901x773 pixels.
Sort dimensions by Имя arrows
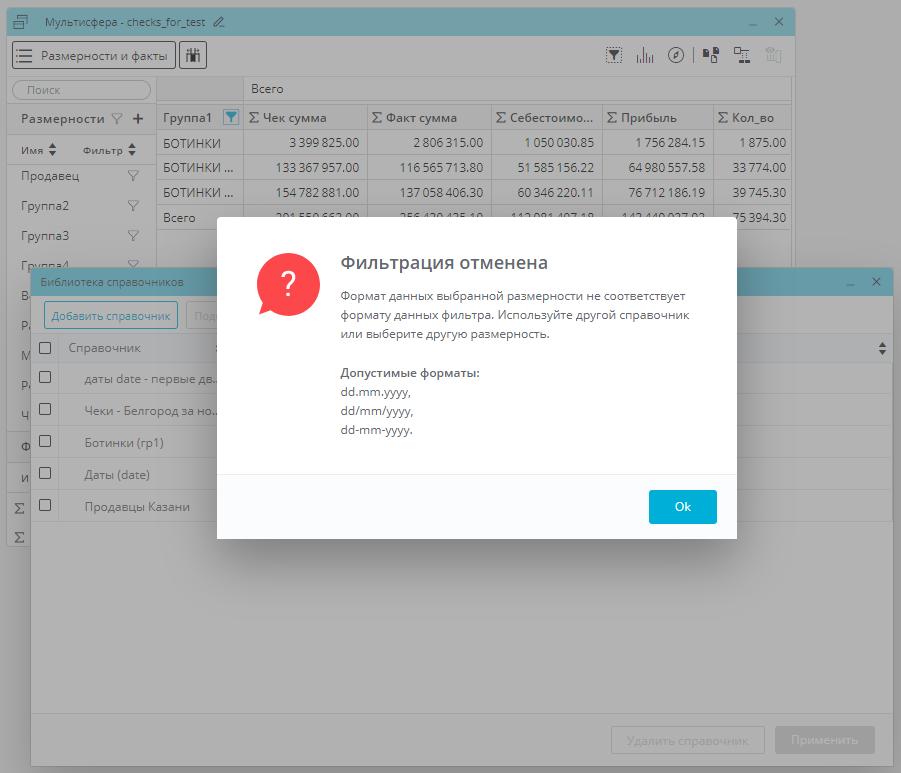(x=53, y=151)
